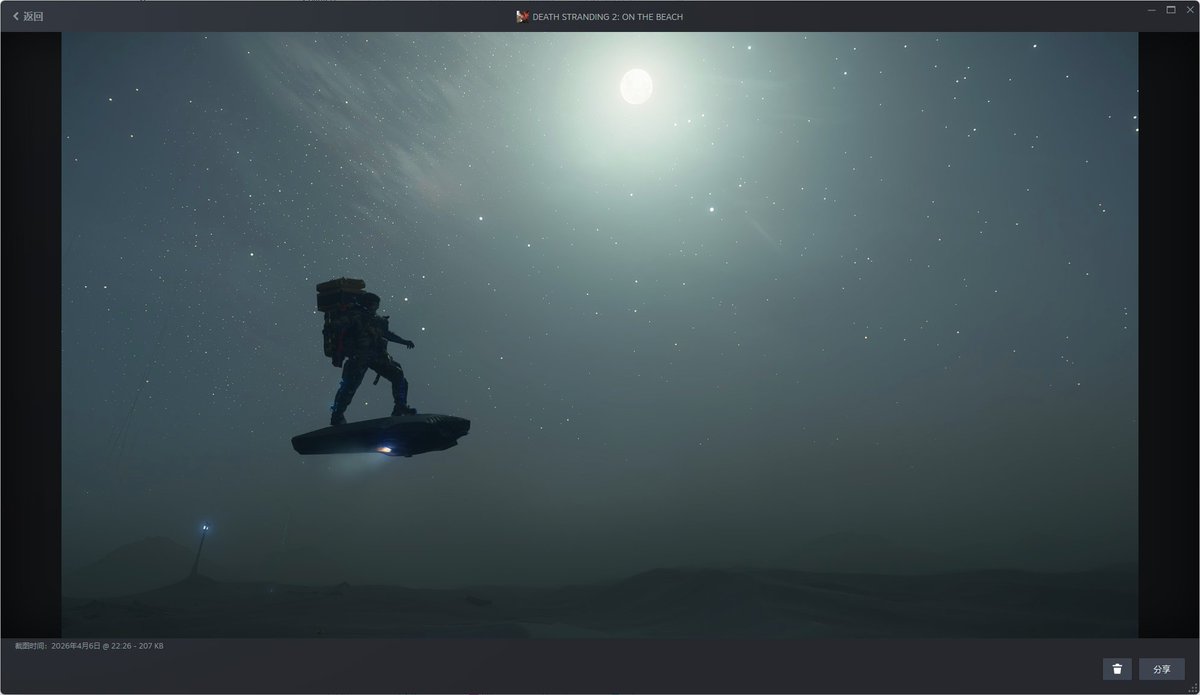Close the screenshot viewer window
Viewport: 1200px width, 695px height.
1189,9
